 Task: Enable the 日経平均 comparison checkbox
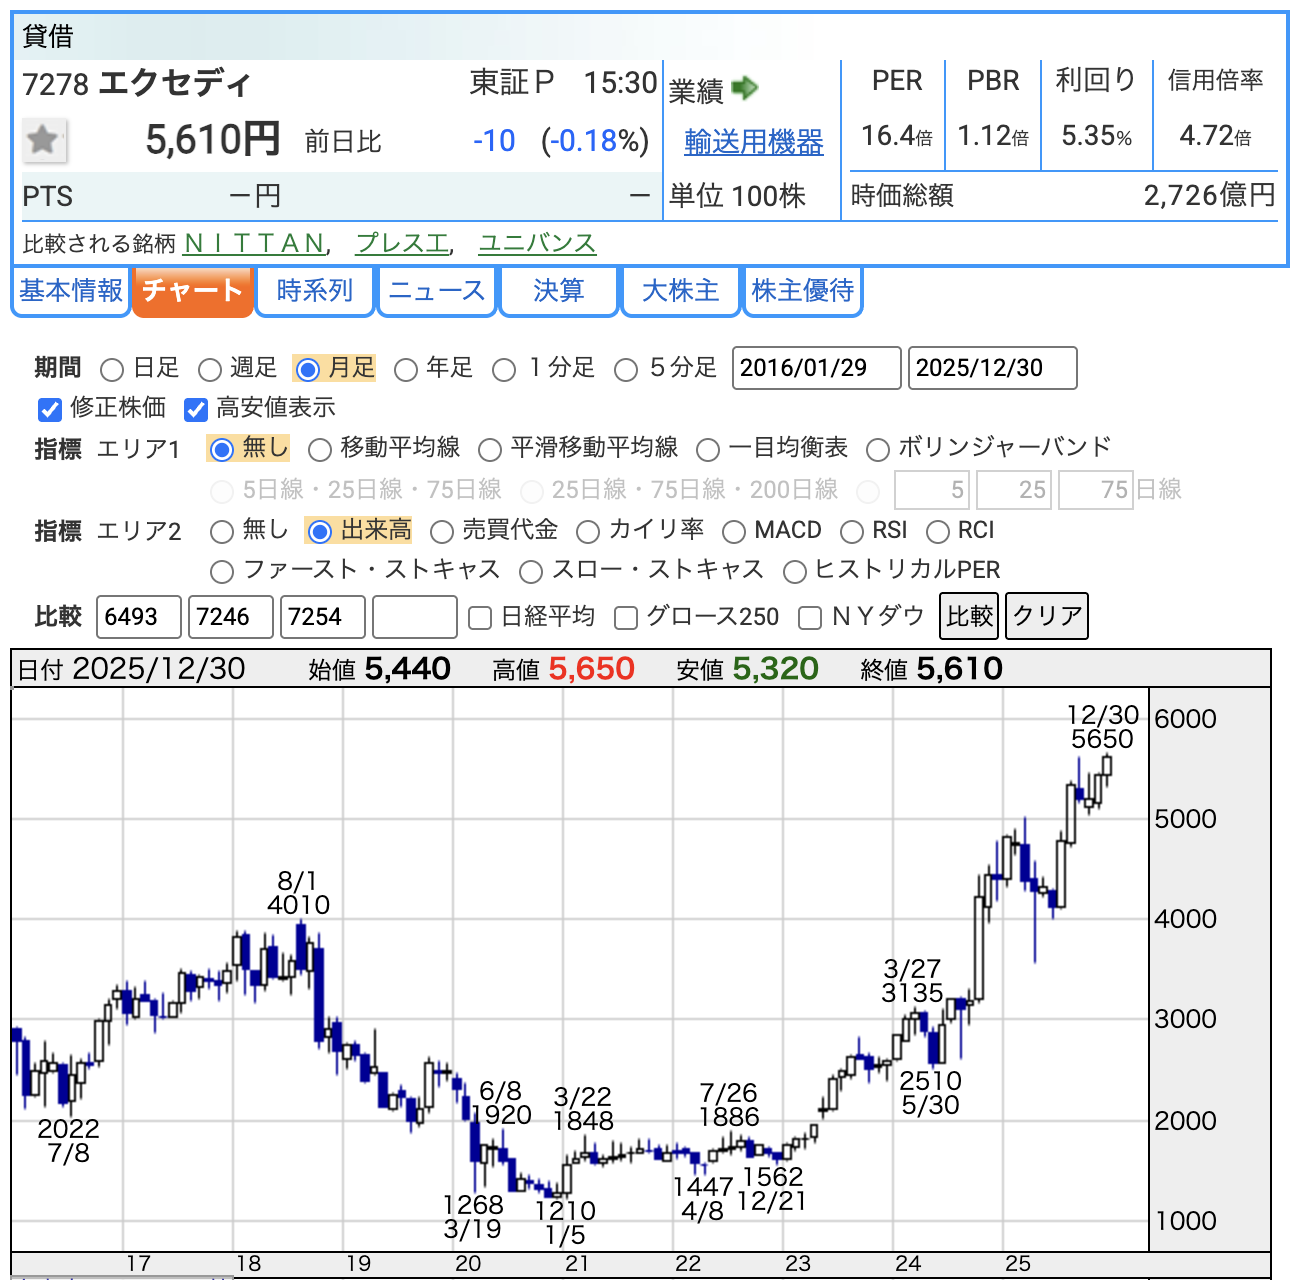pyautogui.click(x=480, y=618)
